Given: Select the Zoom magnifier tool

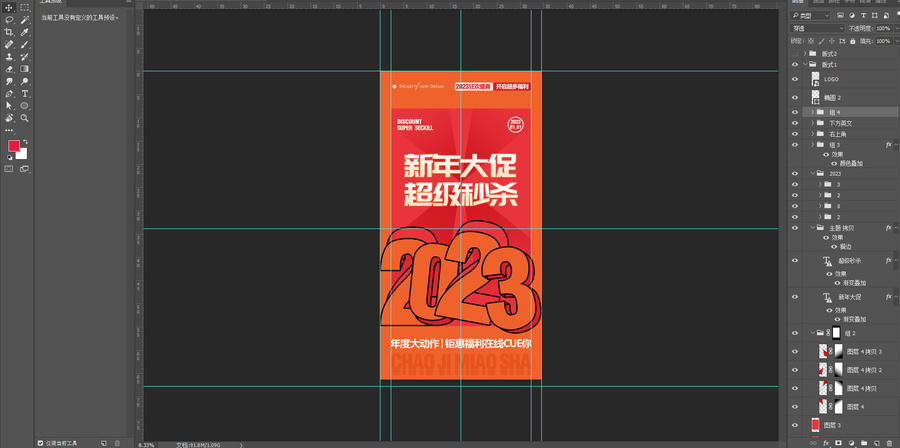Looking at the screenshot, I should point(25,118).
